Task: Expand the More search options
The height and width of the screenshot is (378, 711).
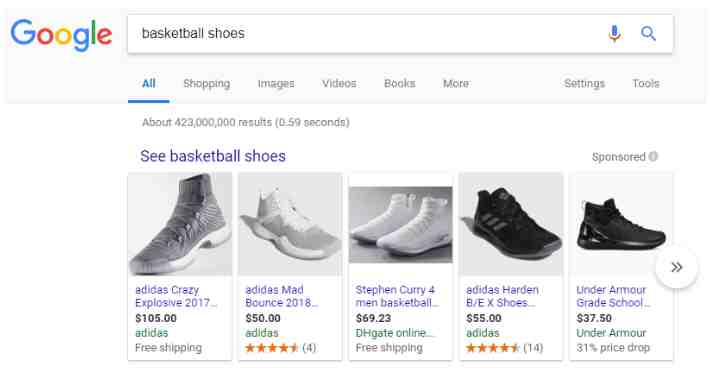Action: point(456,83)
